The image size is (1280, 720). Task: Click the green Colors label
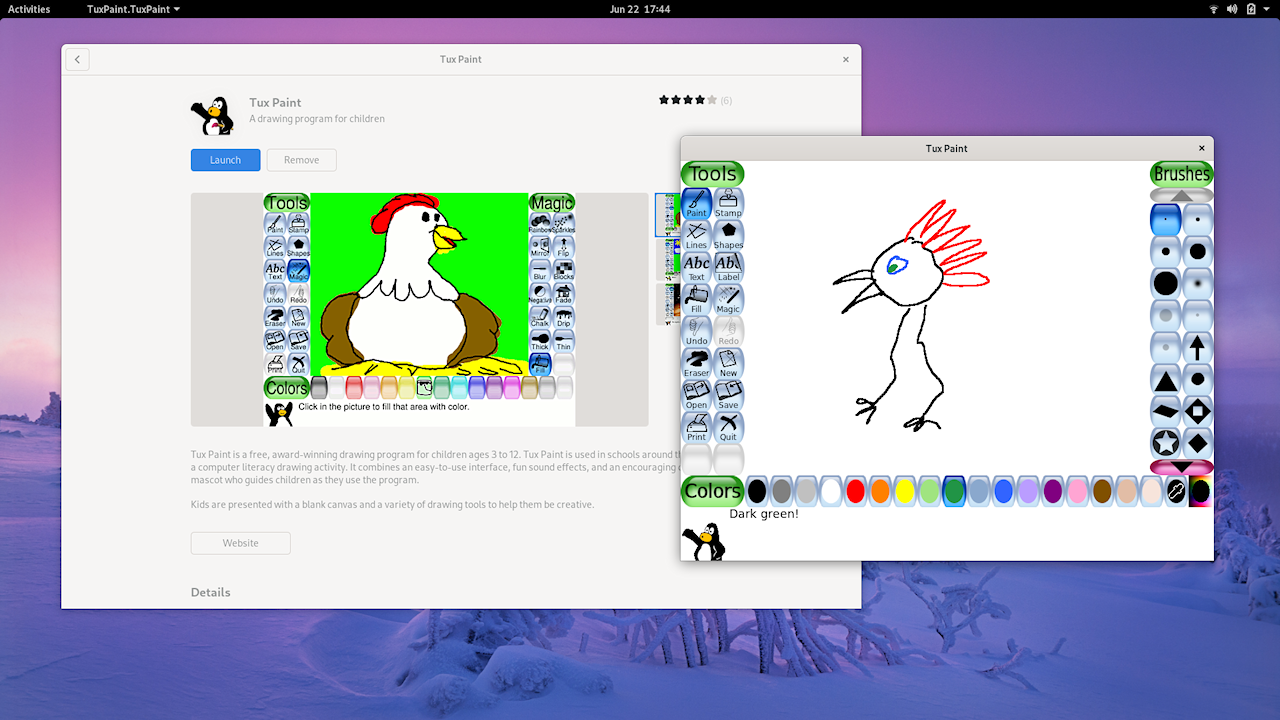point(713,491)
